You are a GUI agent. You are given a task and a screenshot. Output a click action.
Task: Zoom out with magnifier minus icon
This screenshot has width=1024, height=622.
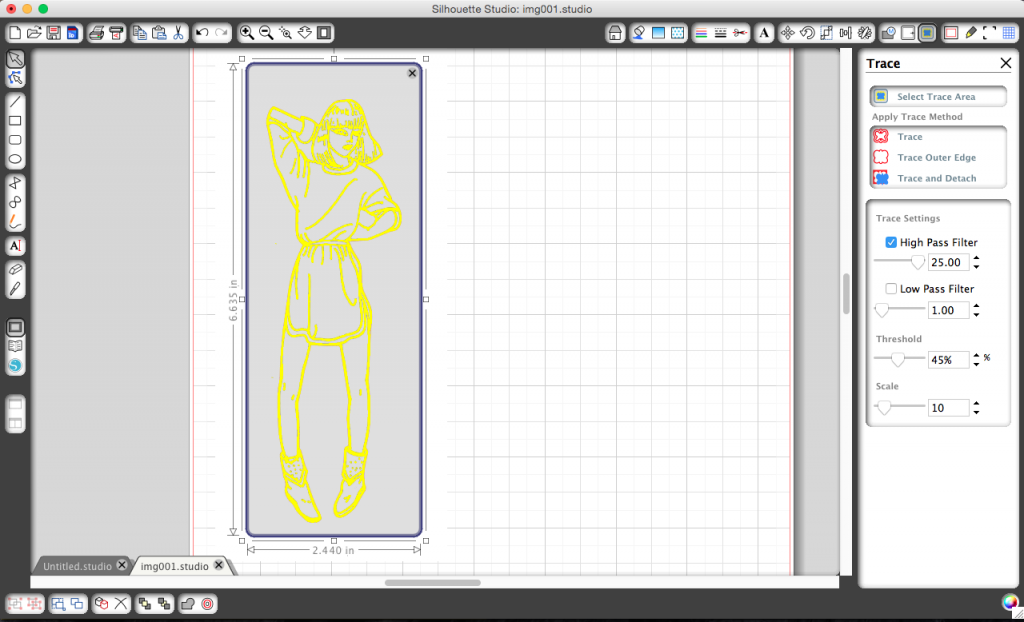click(266, 33)
